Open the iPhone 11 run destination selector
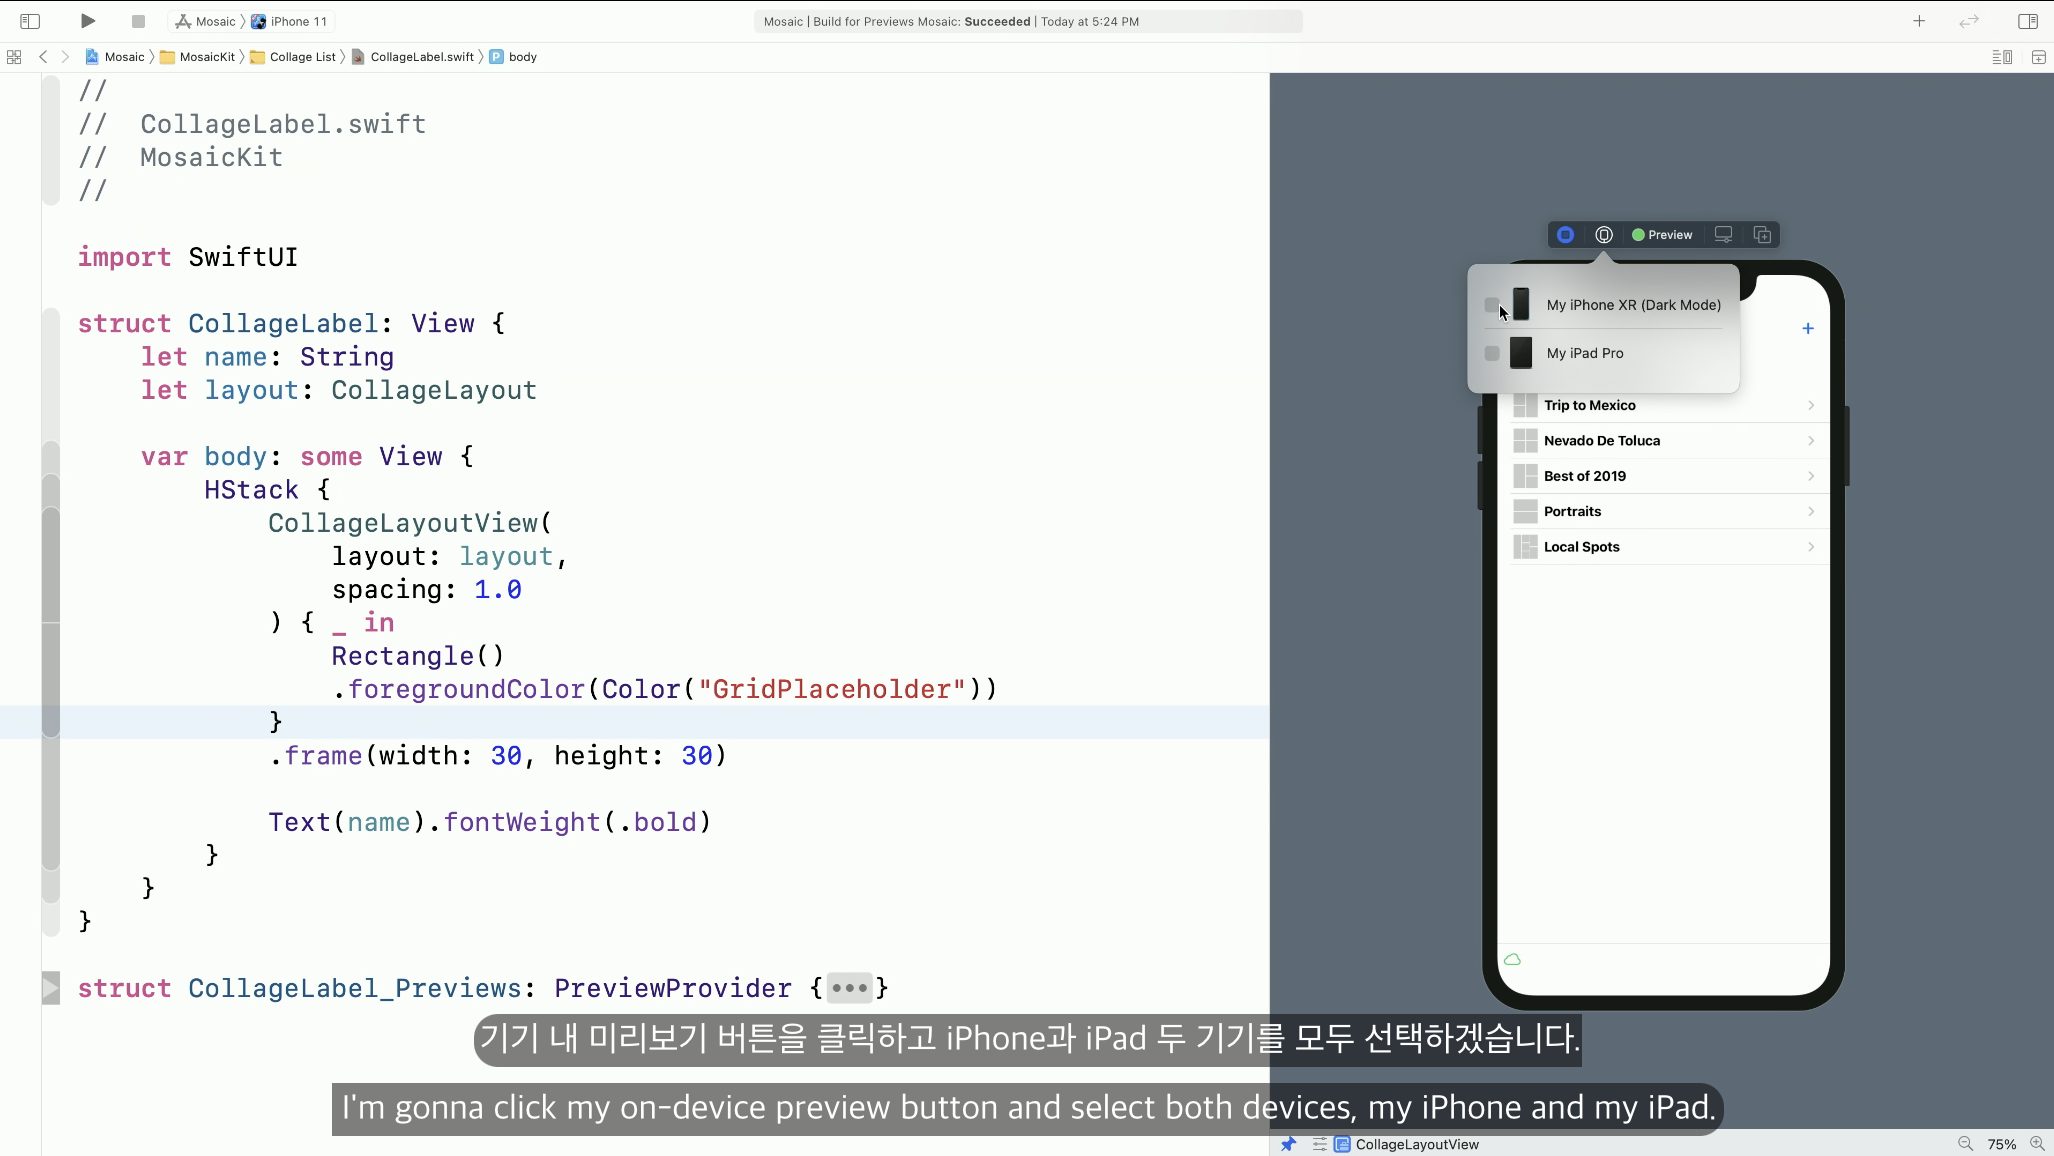Viewport: 2054px width, 1156px height. pos(298,21)
